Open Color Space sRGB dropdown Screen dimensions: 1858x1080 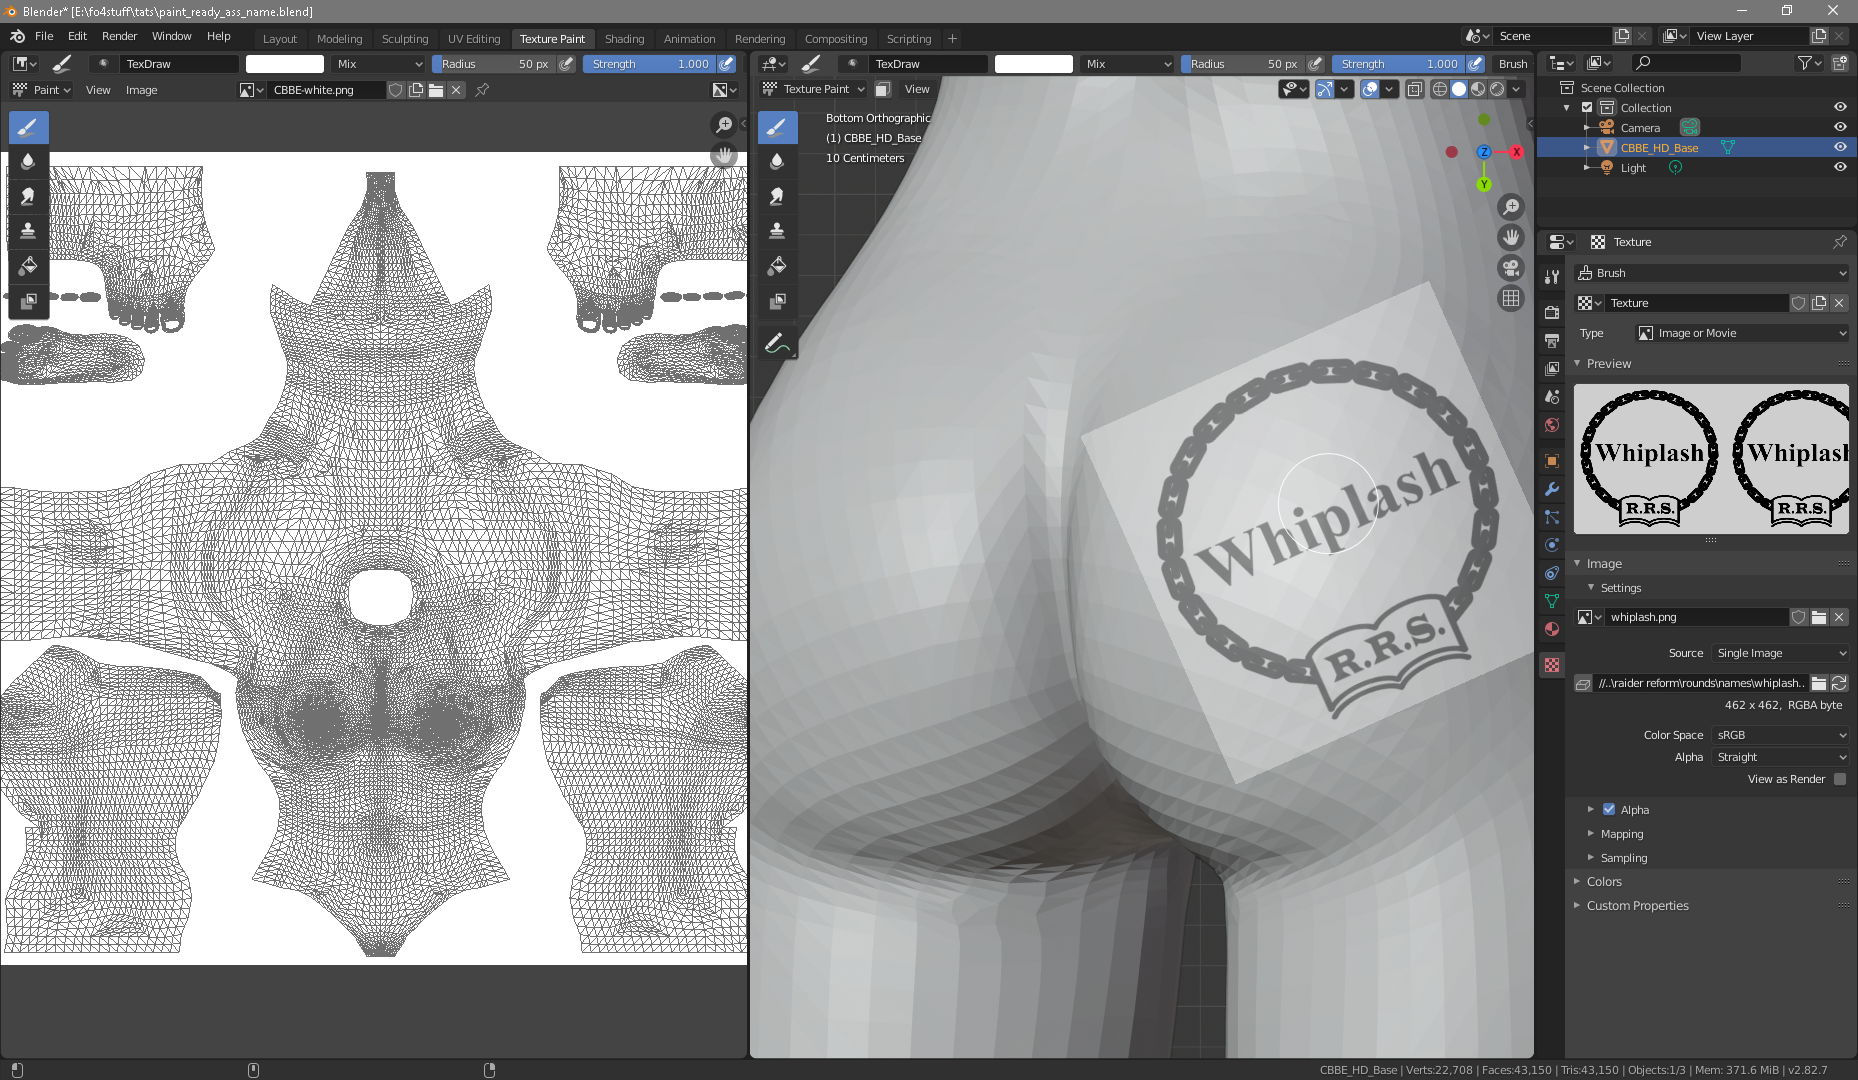[x=1780, y=735]
